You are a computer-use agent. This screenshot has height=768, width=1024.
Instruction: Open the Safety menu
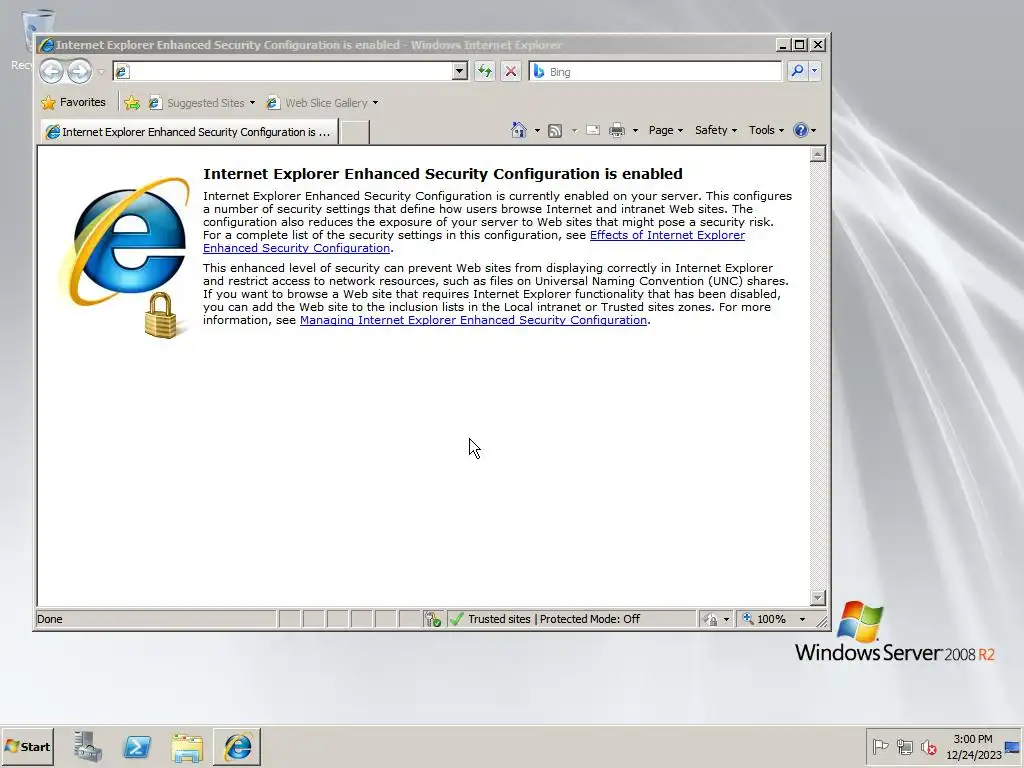tap(716, 130)
